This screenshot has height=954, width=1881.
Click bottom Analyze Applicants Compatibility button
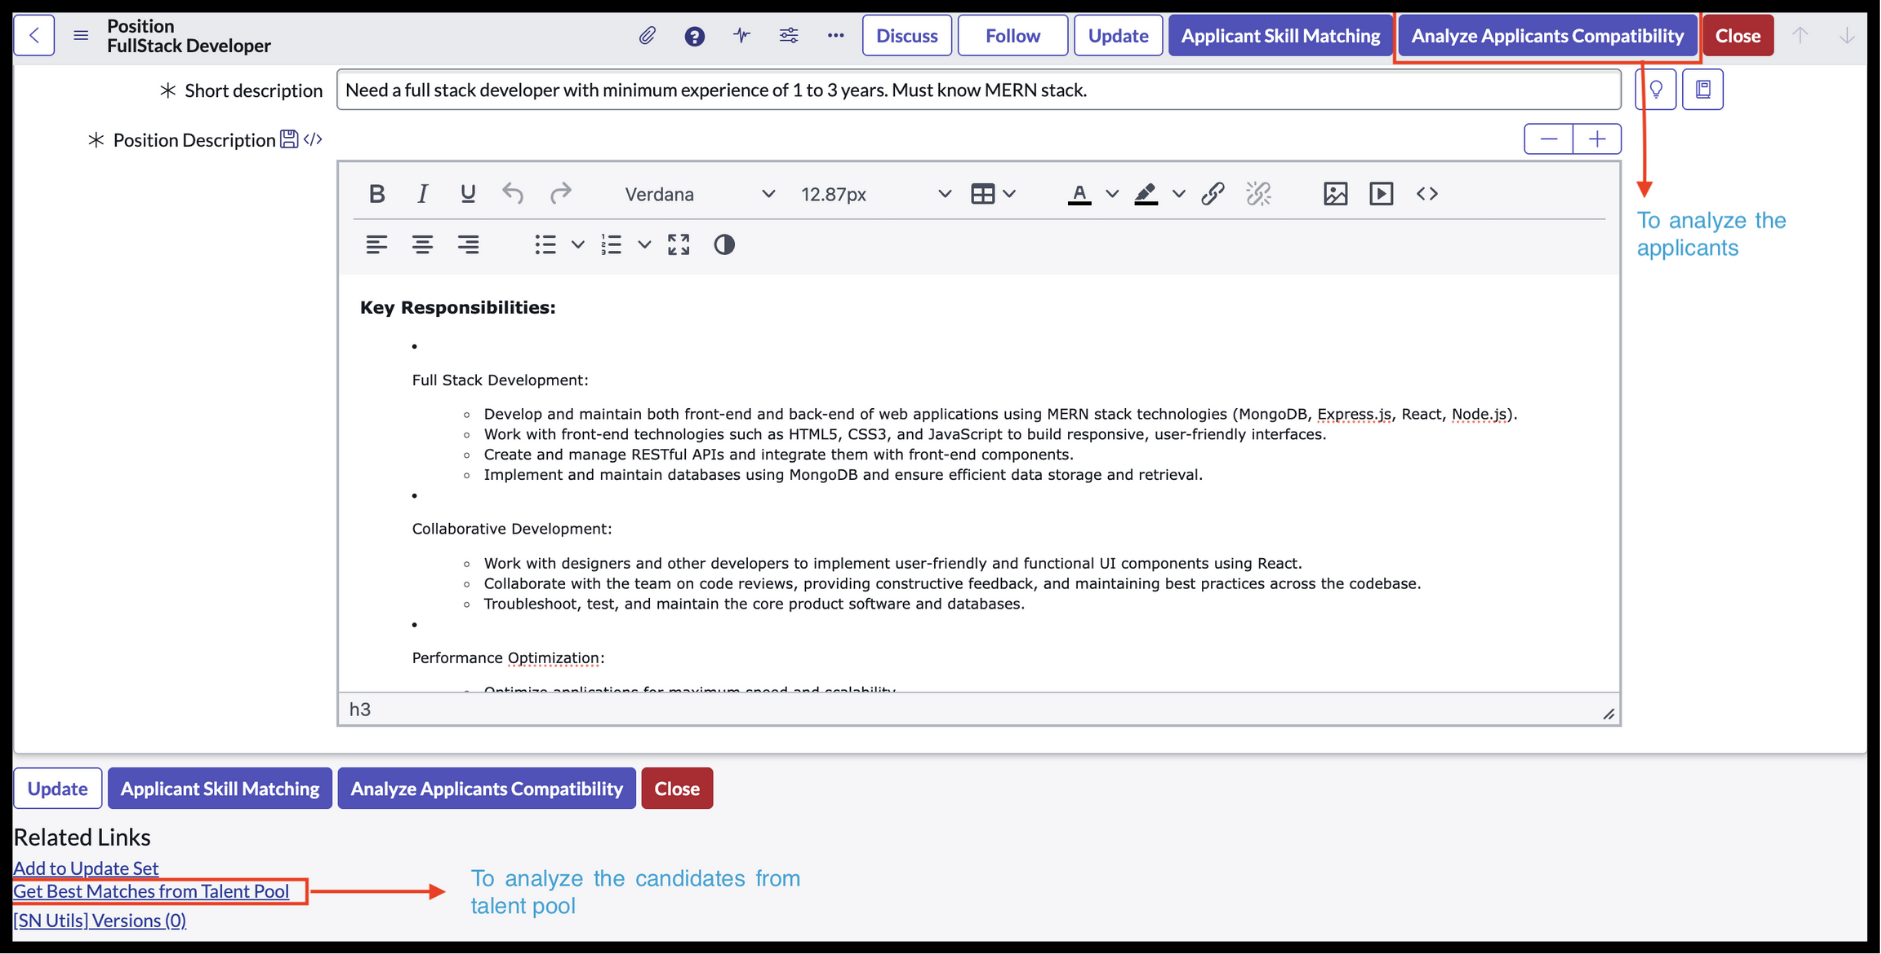487,789
